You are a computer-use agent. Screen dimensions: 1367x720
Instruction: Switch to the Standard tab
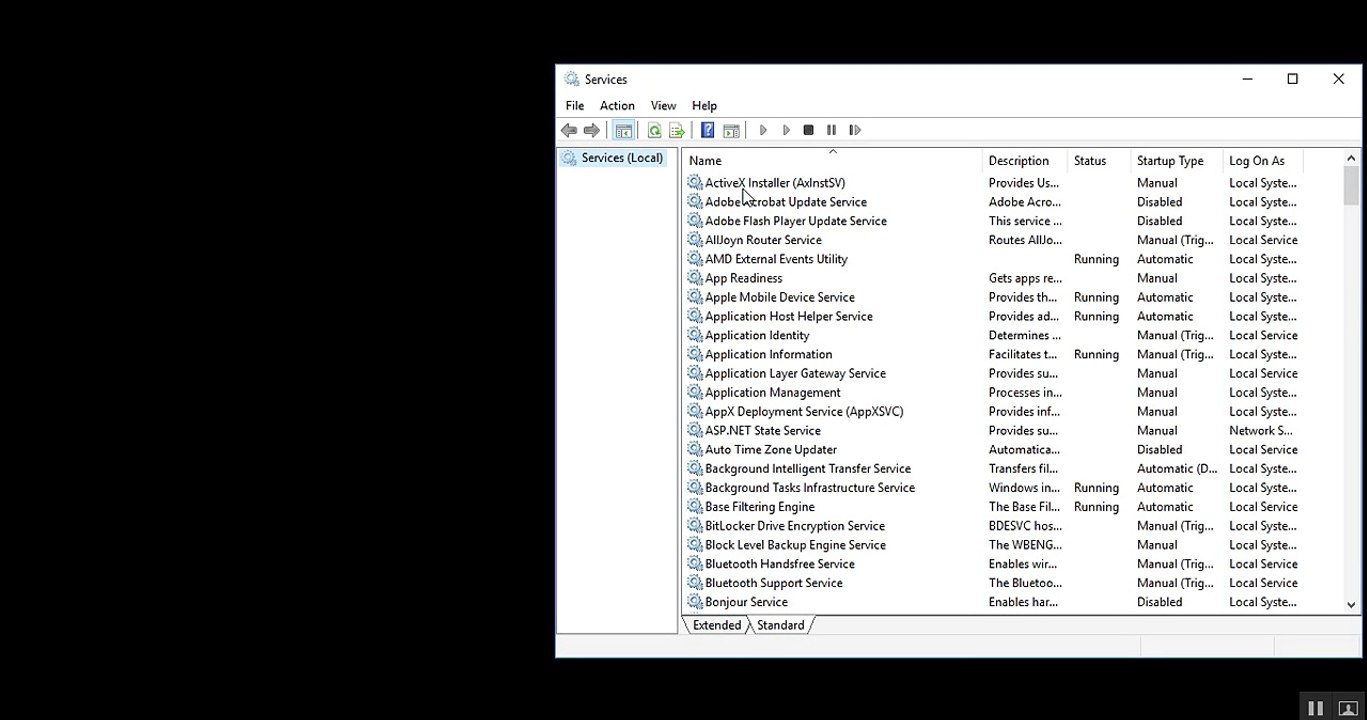pyautogui.click(x=781, y=626)
